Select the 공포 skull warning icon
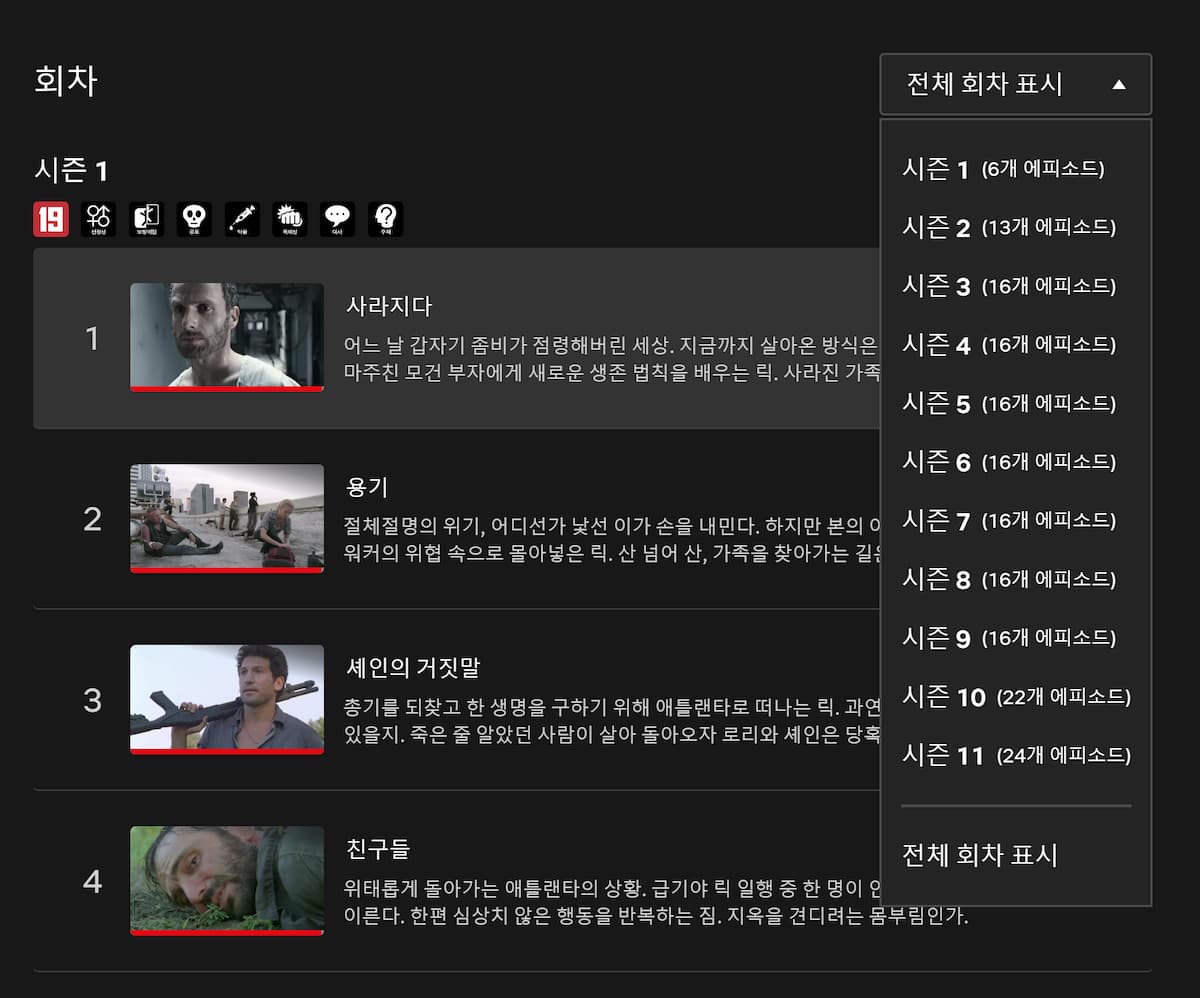 coord(192,219)
